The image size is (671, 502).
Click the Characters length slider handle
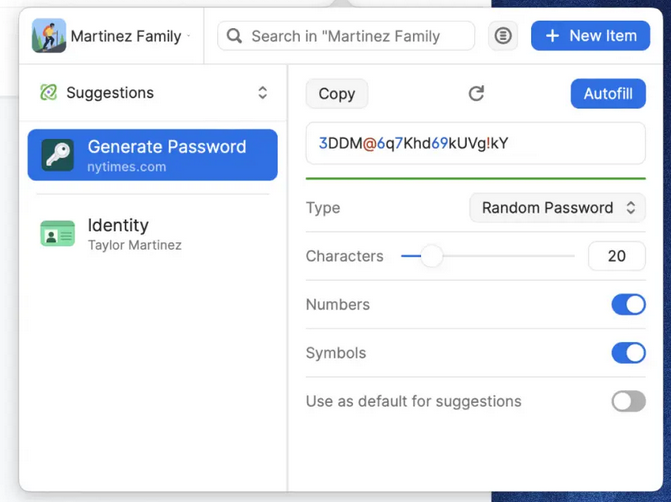431,256
